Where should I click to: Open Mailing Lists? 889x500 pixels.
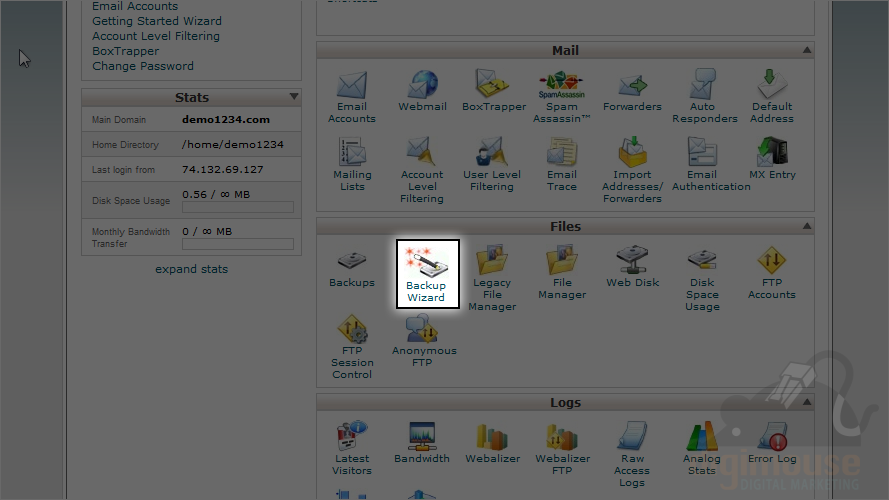click(x=352, y=165)
